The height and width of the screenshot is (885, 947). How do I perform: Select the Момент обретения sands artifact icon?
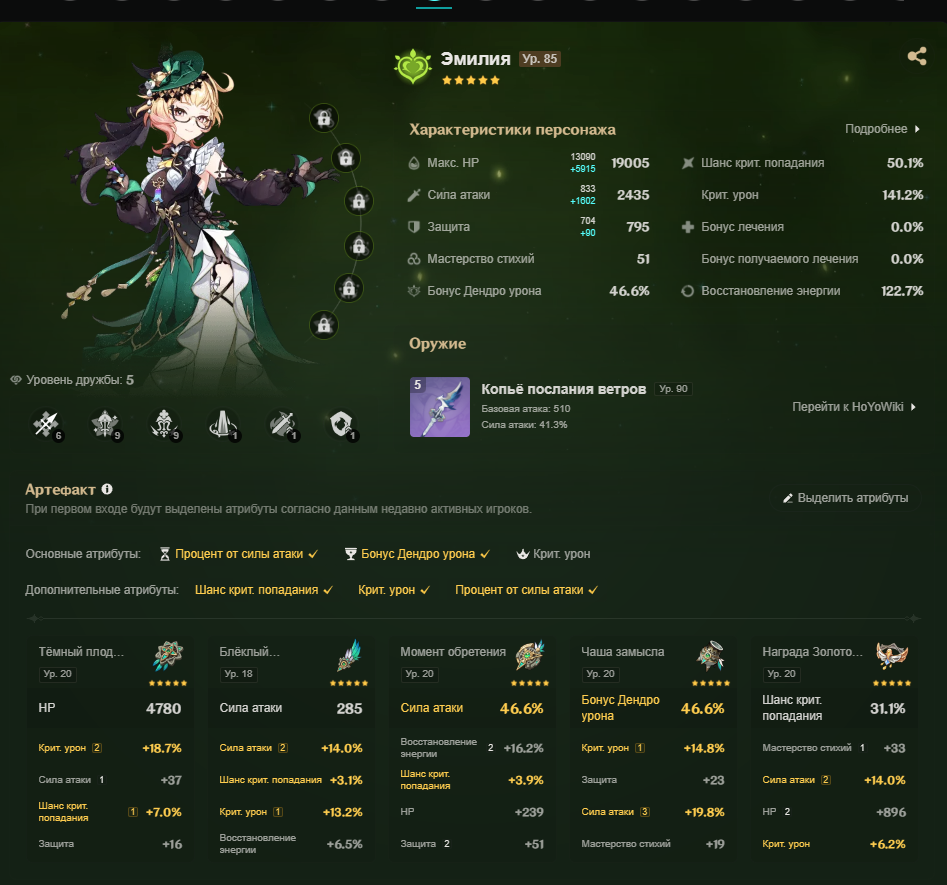click(x=530, y=656)
